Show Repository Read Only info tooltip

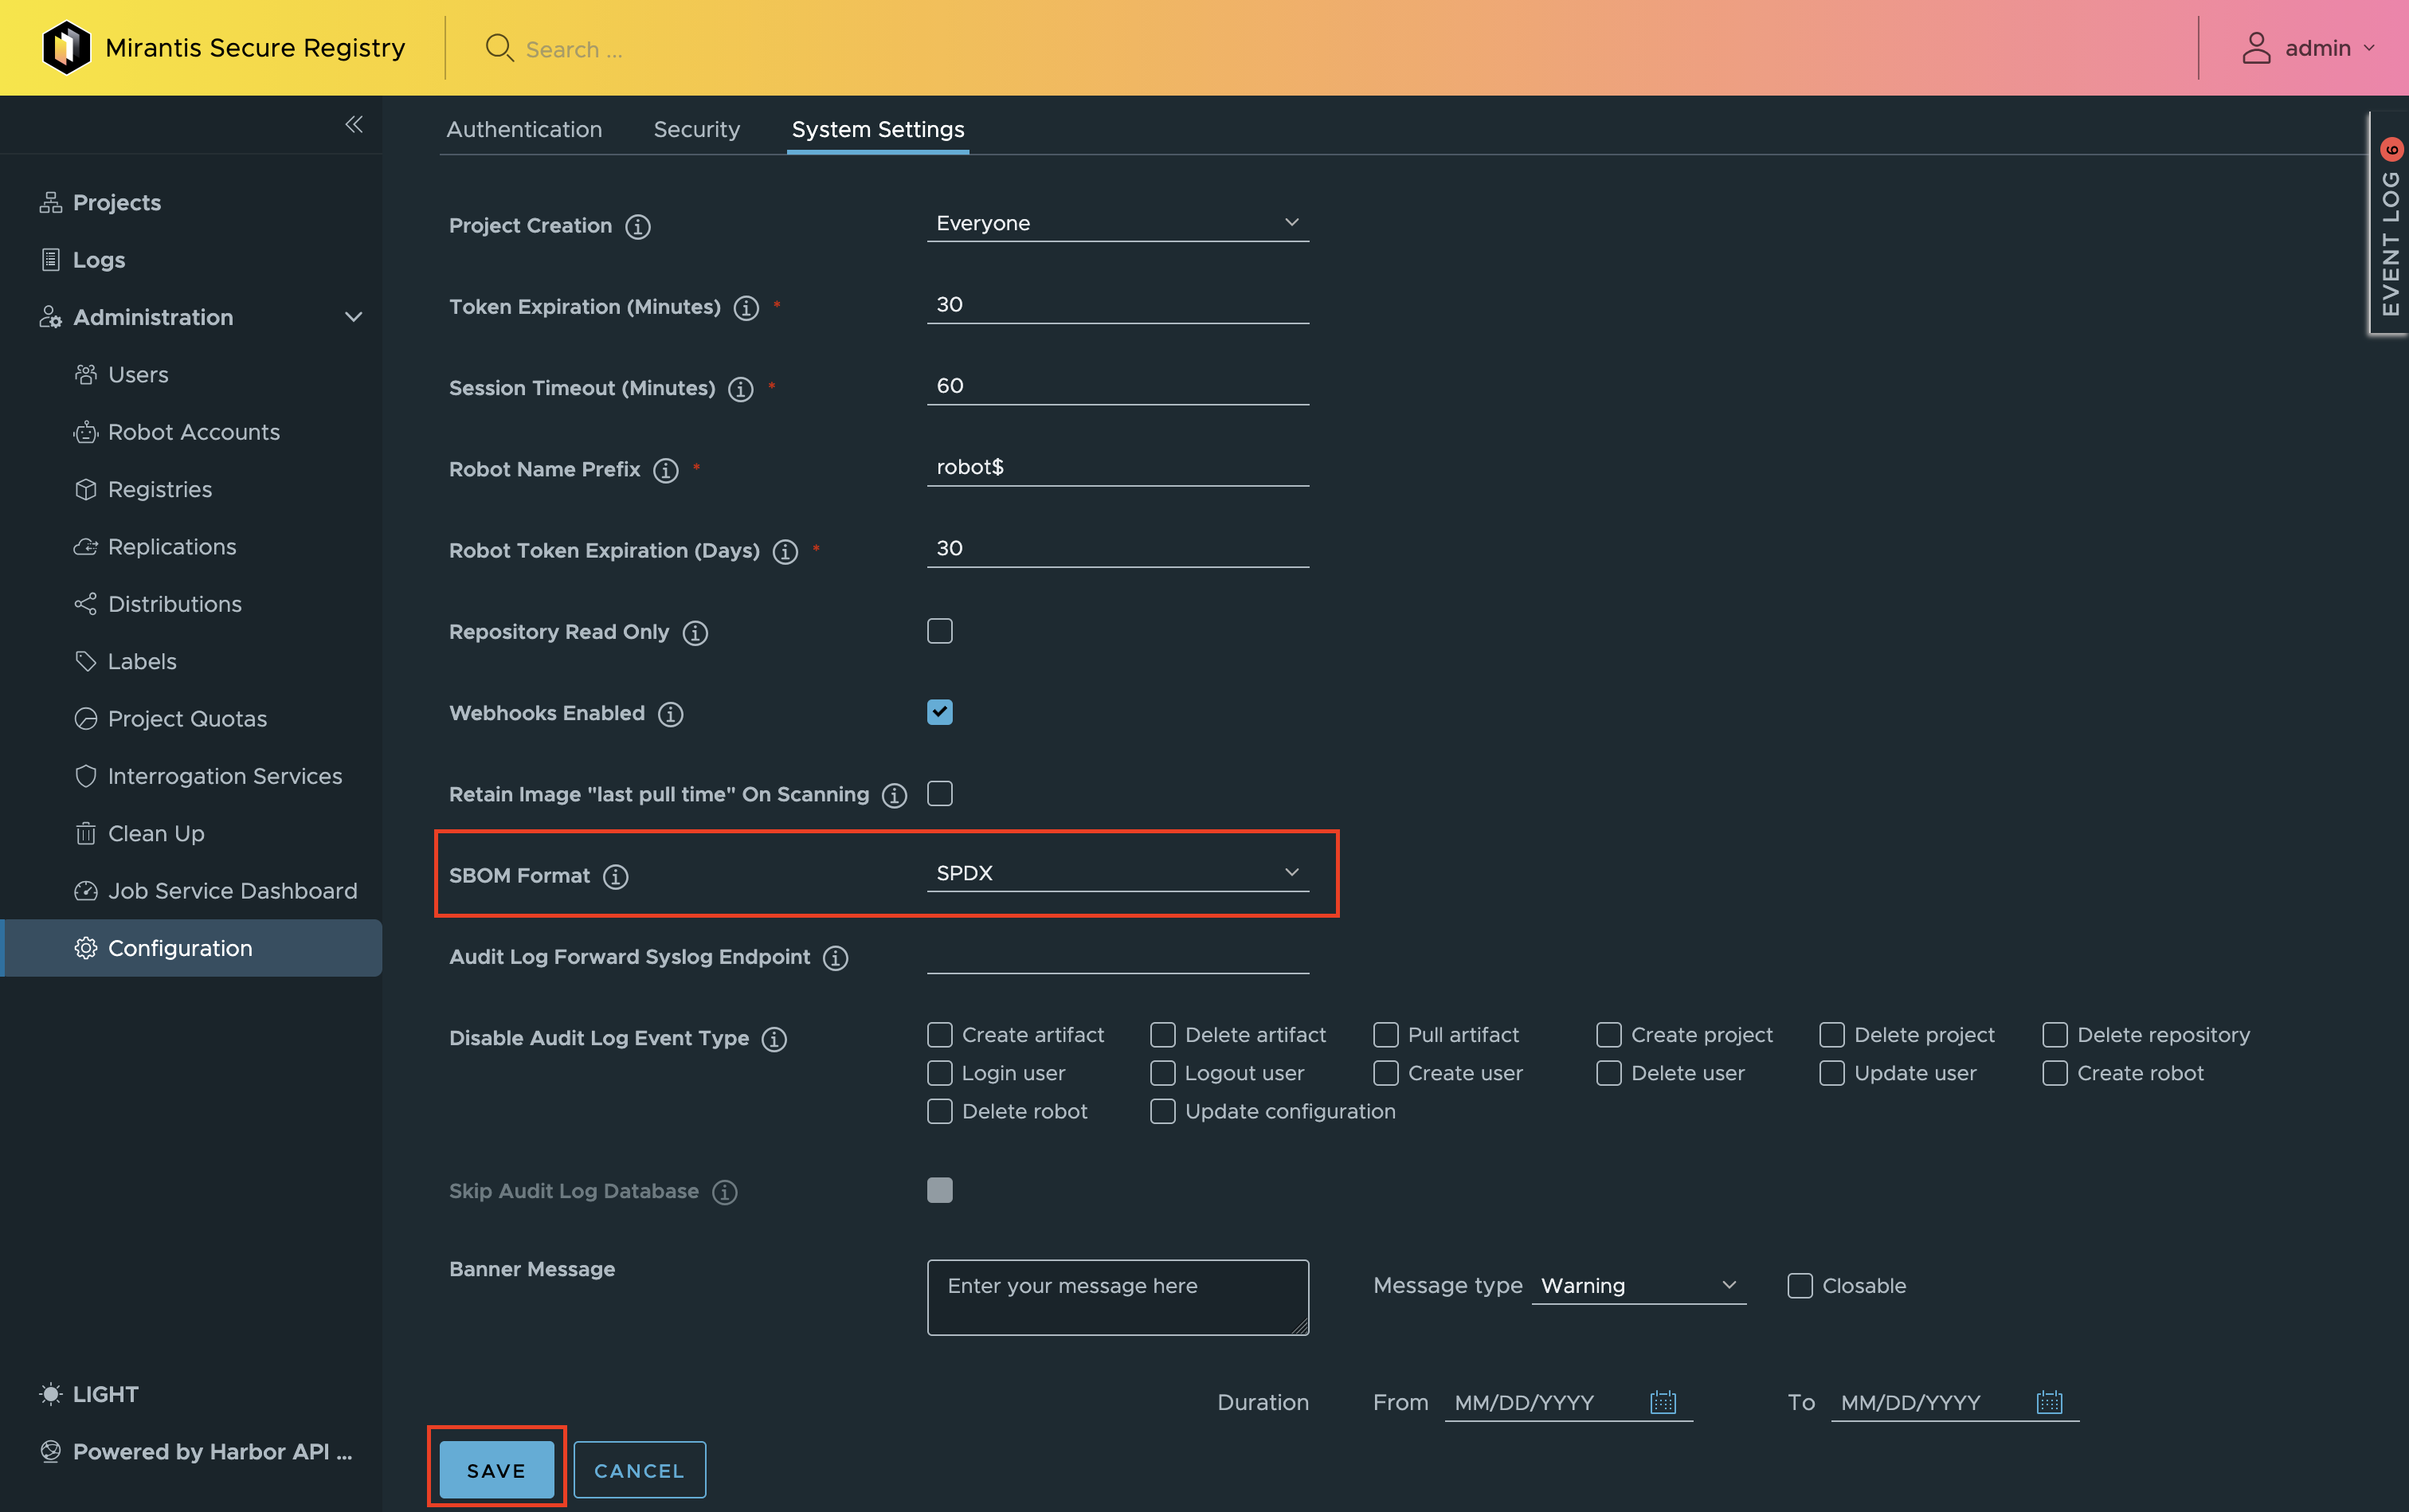coord(695,633)
